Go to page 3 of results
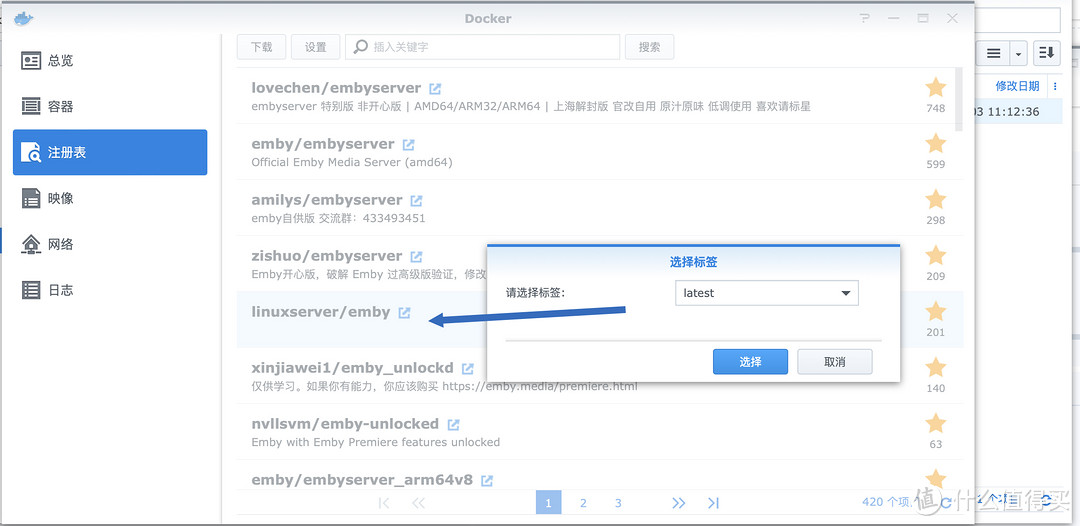 point(618,503)
